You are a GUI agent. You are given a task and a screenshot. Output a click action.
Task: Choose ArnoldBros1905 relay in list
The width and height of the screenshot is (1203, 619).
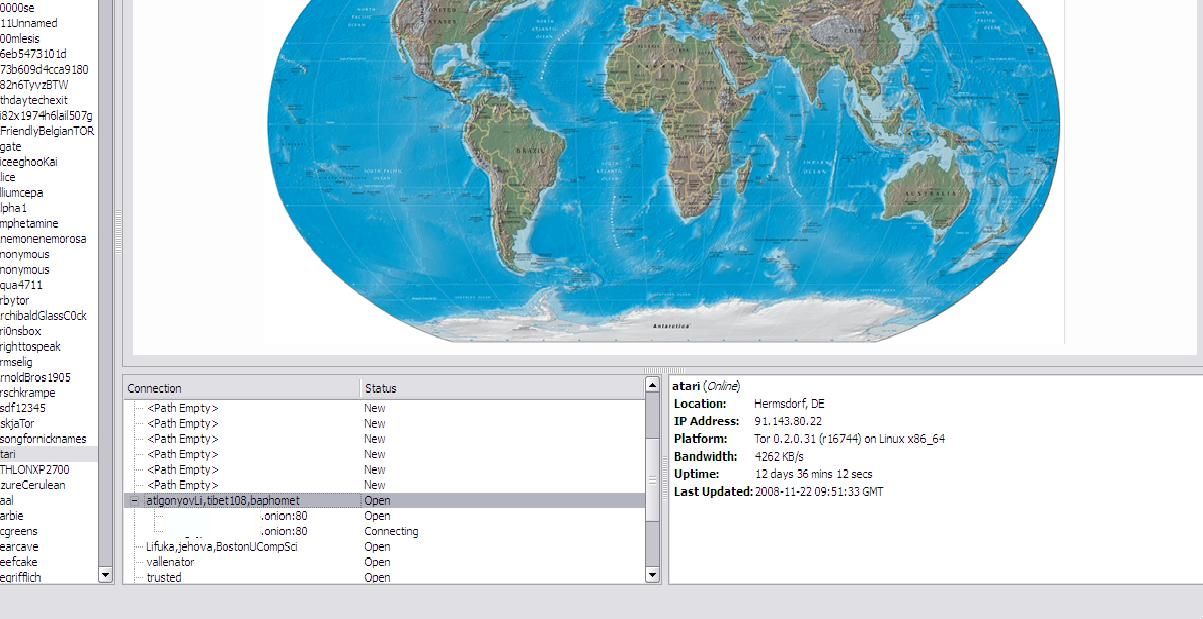35,378
